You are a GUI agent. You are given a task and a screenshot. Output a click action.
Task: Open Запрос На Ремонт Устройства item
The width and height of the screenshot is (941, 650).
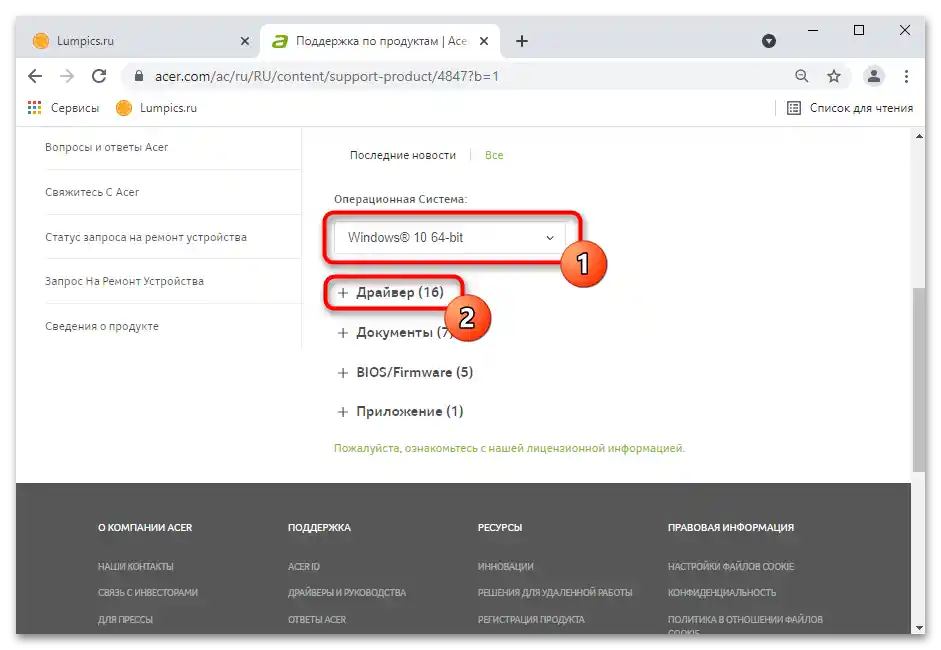[x=124, y=281]
